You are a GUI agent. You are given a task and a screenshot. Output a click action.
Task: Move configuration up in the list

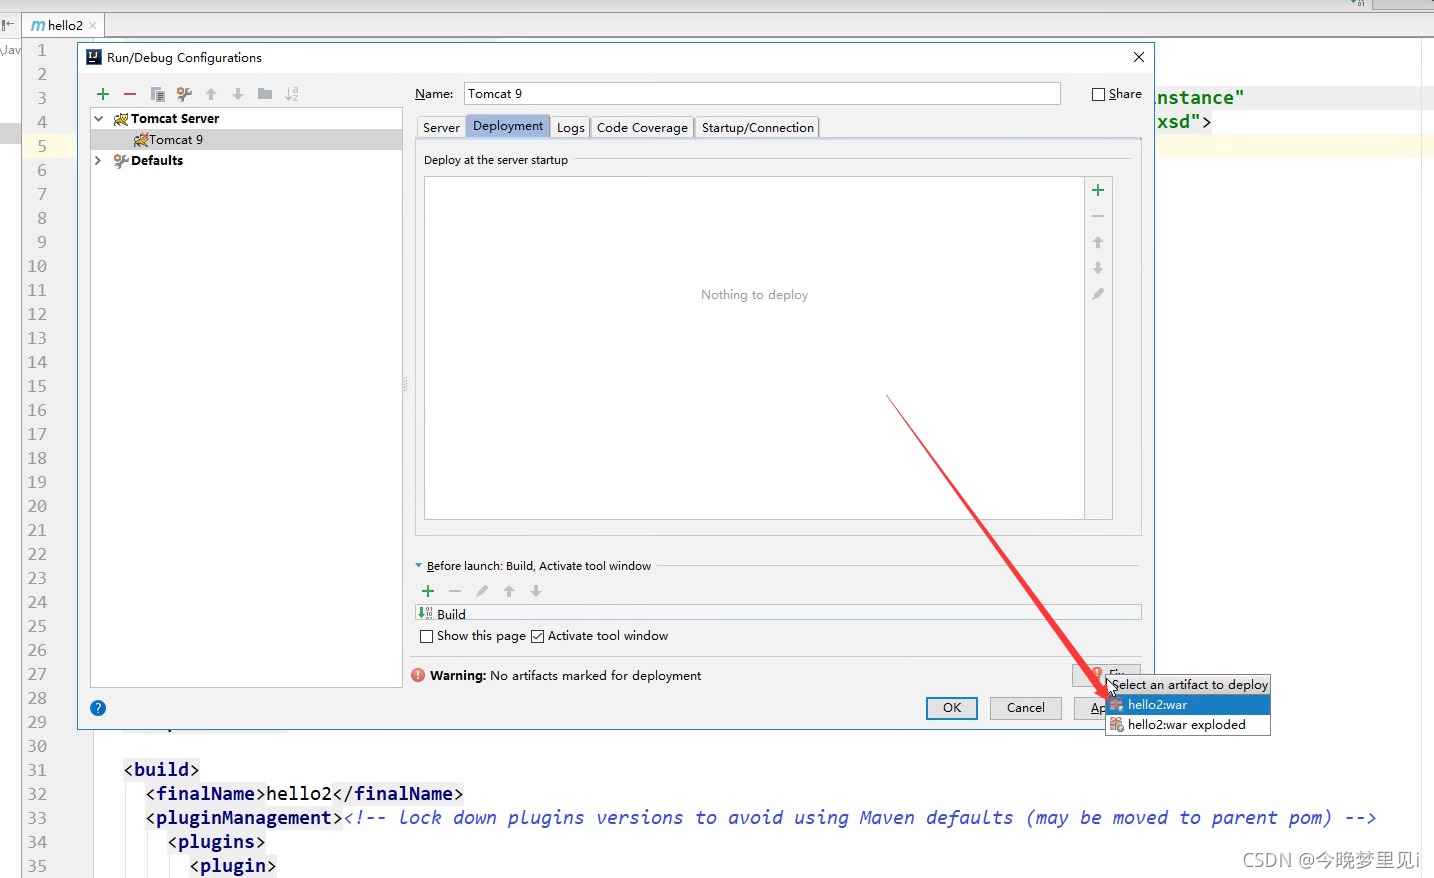click(211, 94)
